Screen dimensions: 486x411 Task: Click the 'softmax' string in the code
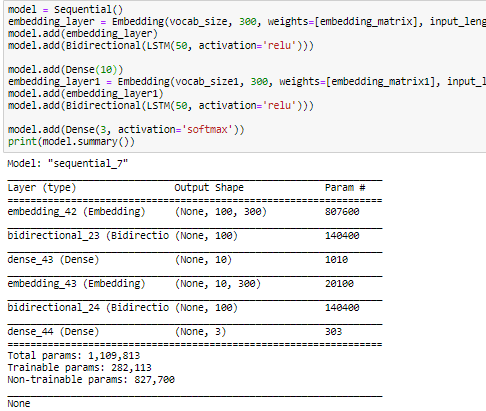207,129
